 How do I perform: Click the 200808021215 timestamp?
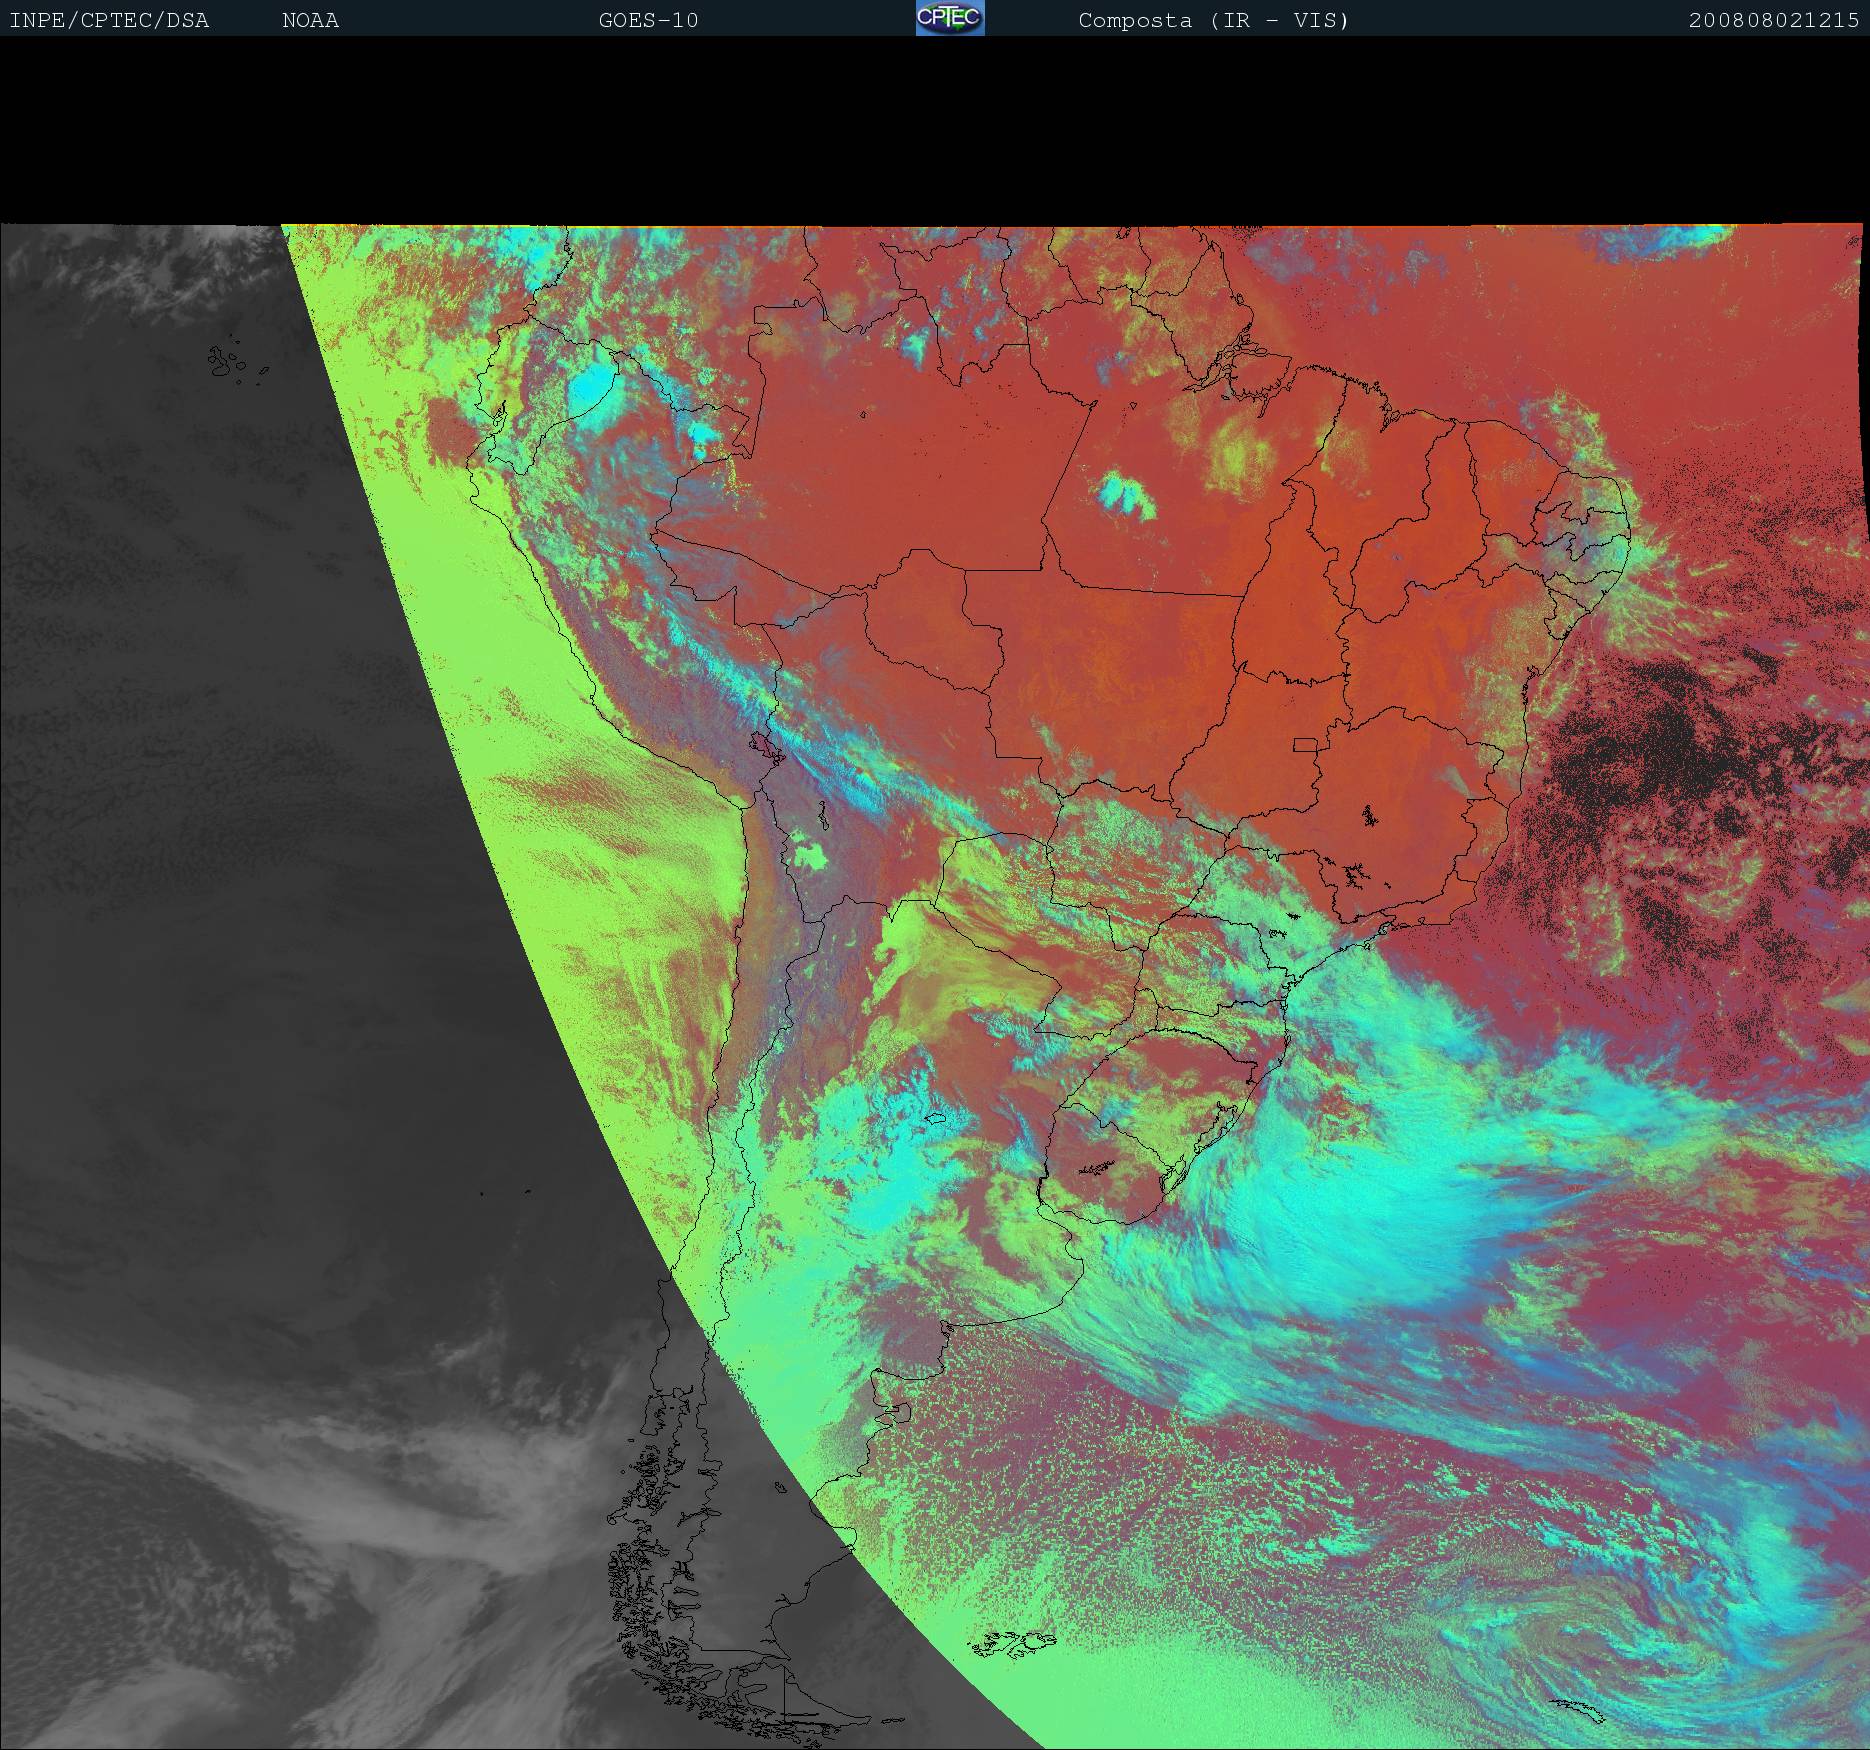coord(1773,20)
